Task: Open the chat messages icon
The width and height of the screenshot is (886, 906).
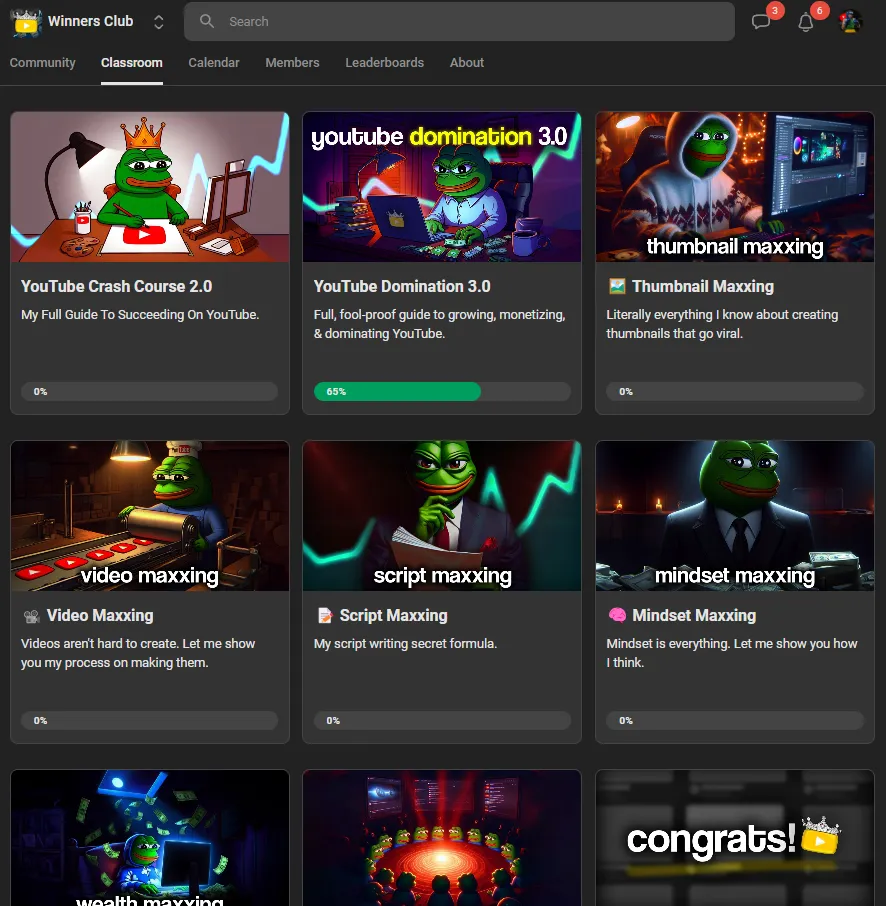Action: [x=761, y=22]
